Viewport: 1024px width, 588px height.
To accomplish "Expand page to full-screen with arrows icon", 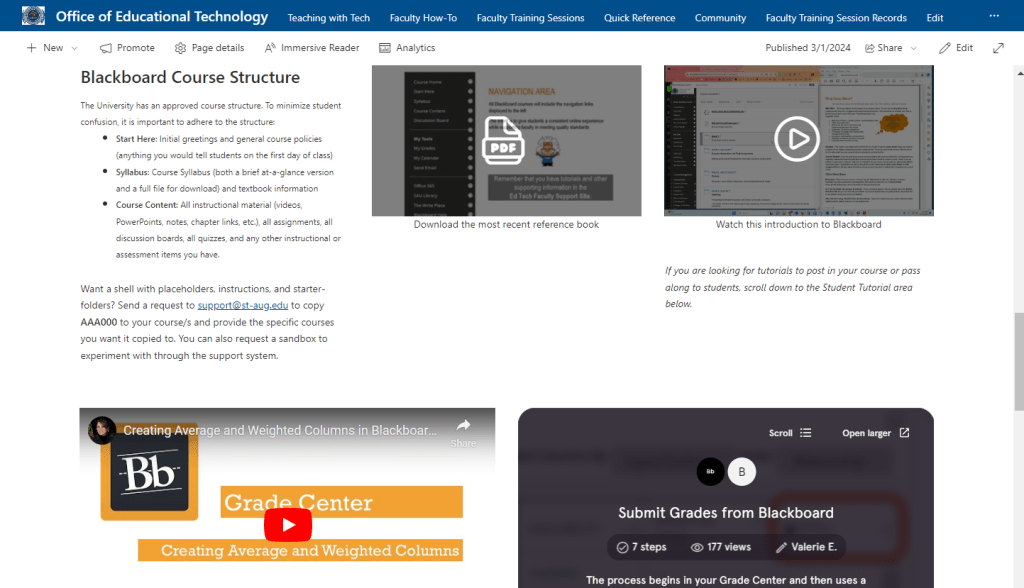I will tap(997, 48).
